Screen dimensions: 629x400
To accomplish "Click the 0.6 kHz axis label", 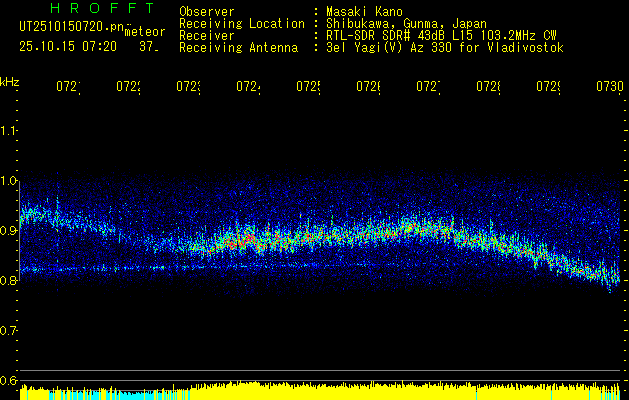I will [8, 380].
